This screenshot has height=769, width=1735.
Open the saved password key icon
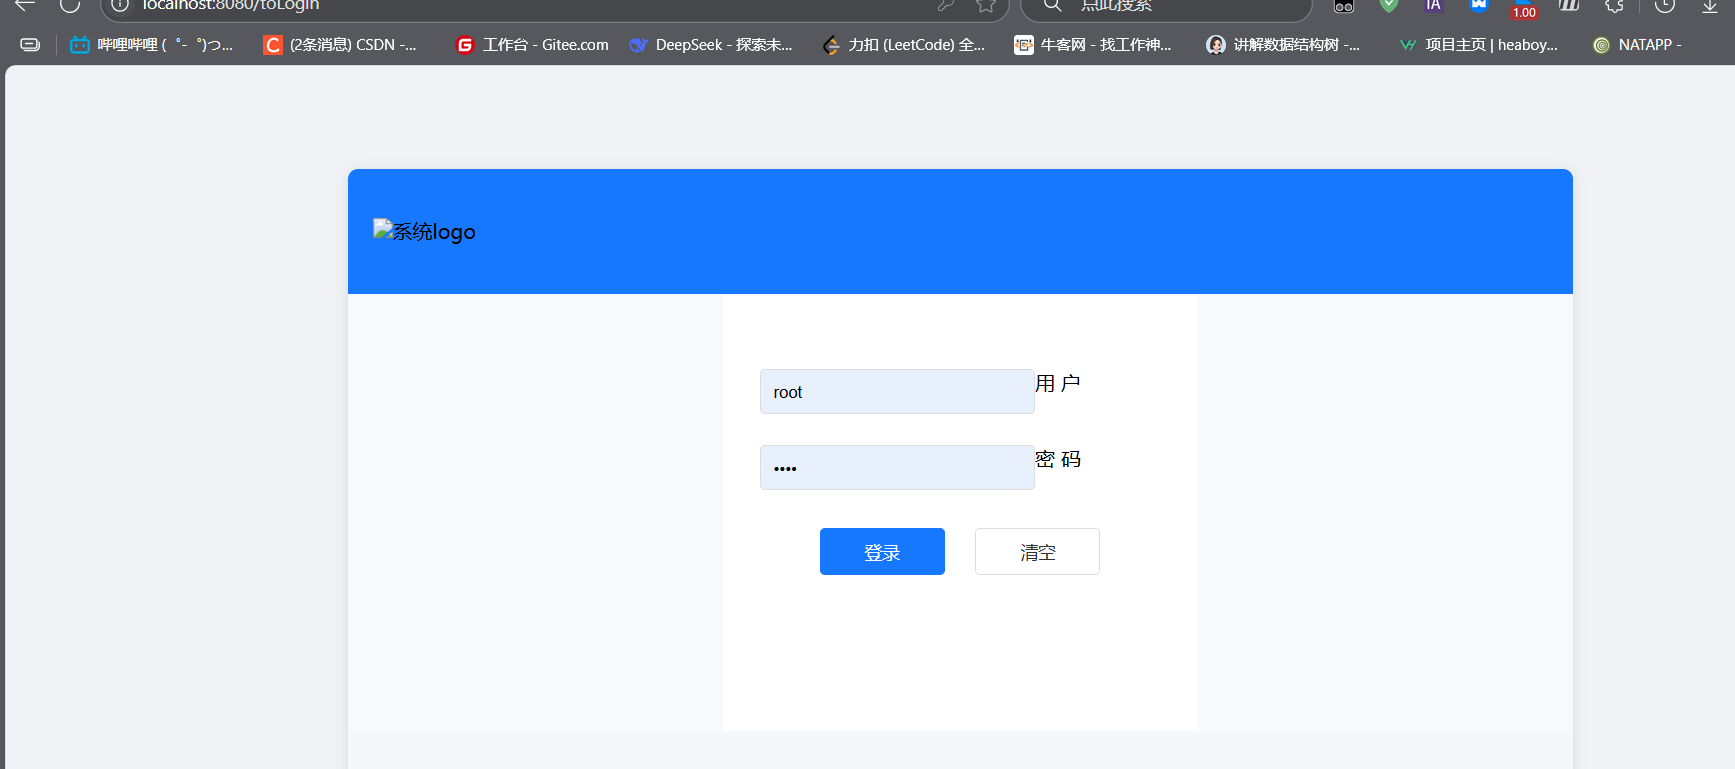click(945, 5)
